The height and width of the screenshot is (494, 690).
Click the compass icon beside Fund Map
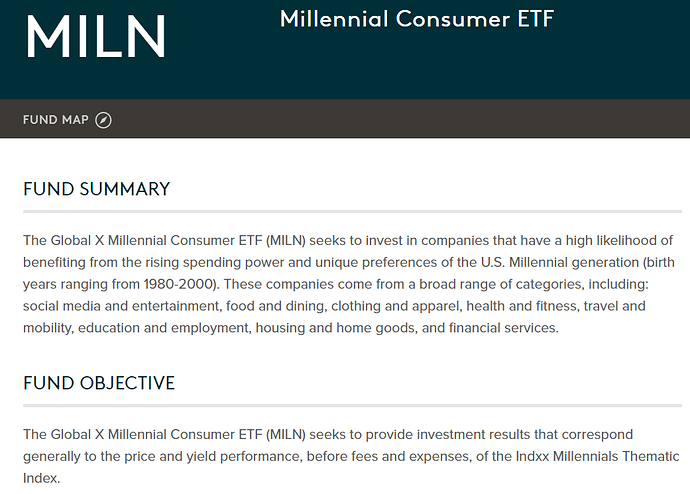click(103, 121)
